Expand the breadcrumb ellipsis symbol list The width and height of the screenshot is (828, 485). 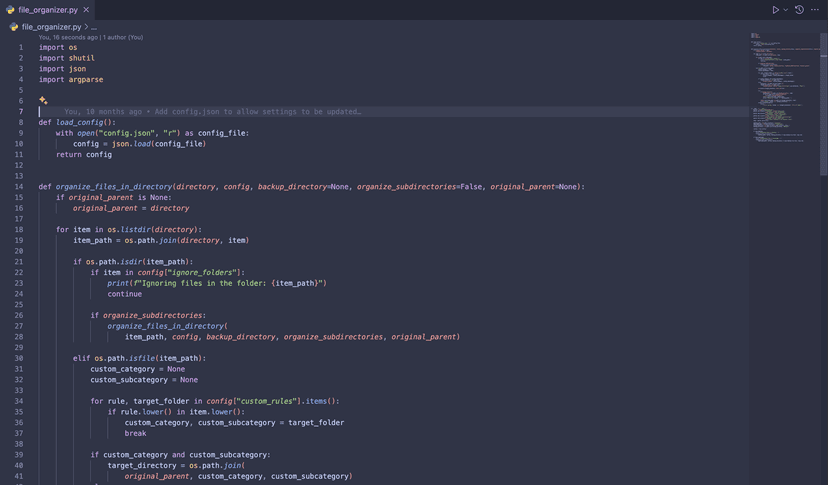[95, 27]
